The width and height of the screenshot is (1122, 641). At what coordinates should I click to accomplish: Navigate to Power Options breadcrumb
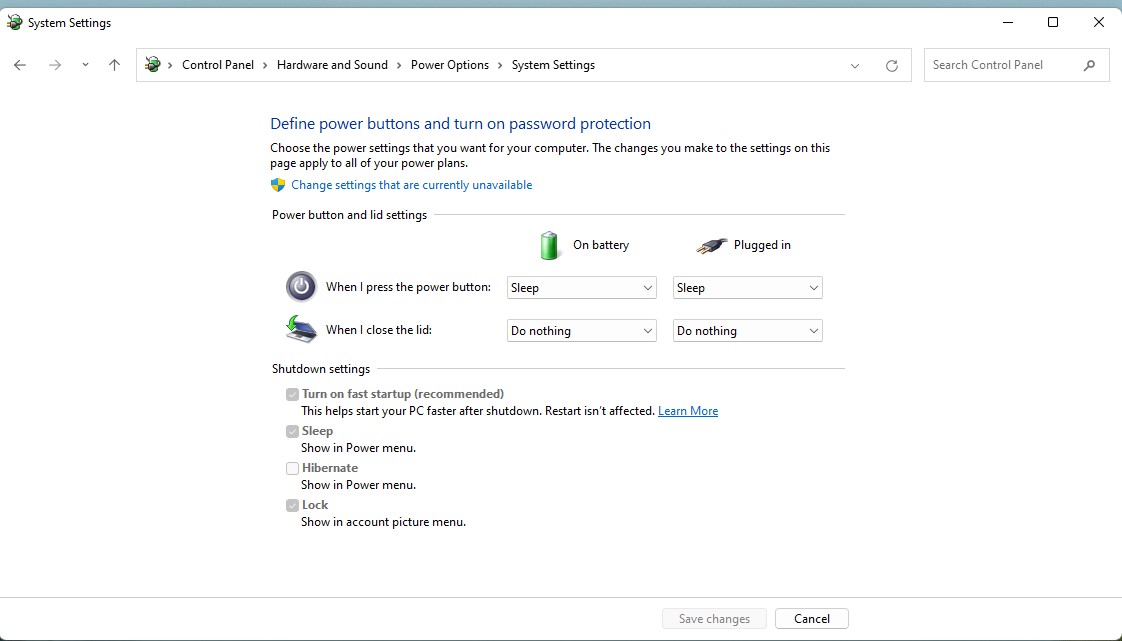[449, 65]
